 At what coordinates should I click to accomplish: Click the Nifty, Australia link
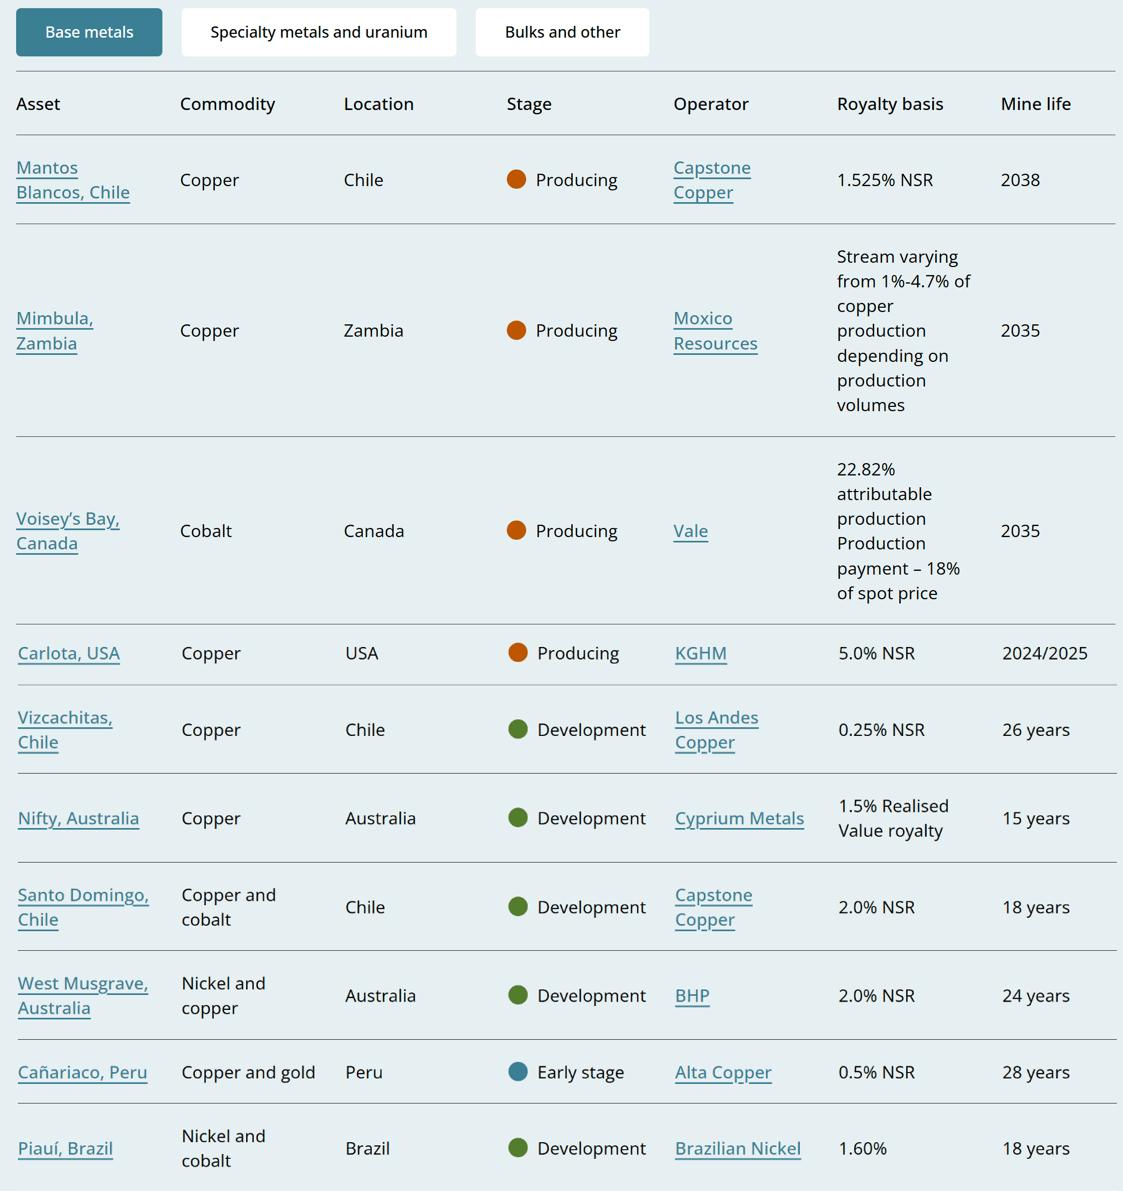[78, 818]
